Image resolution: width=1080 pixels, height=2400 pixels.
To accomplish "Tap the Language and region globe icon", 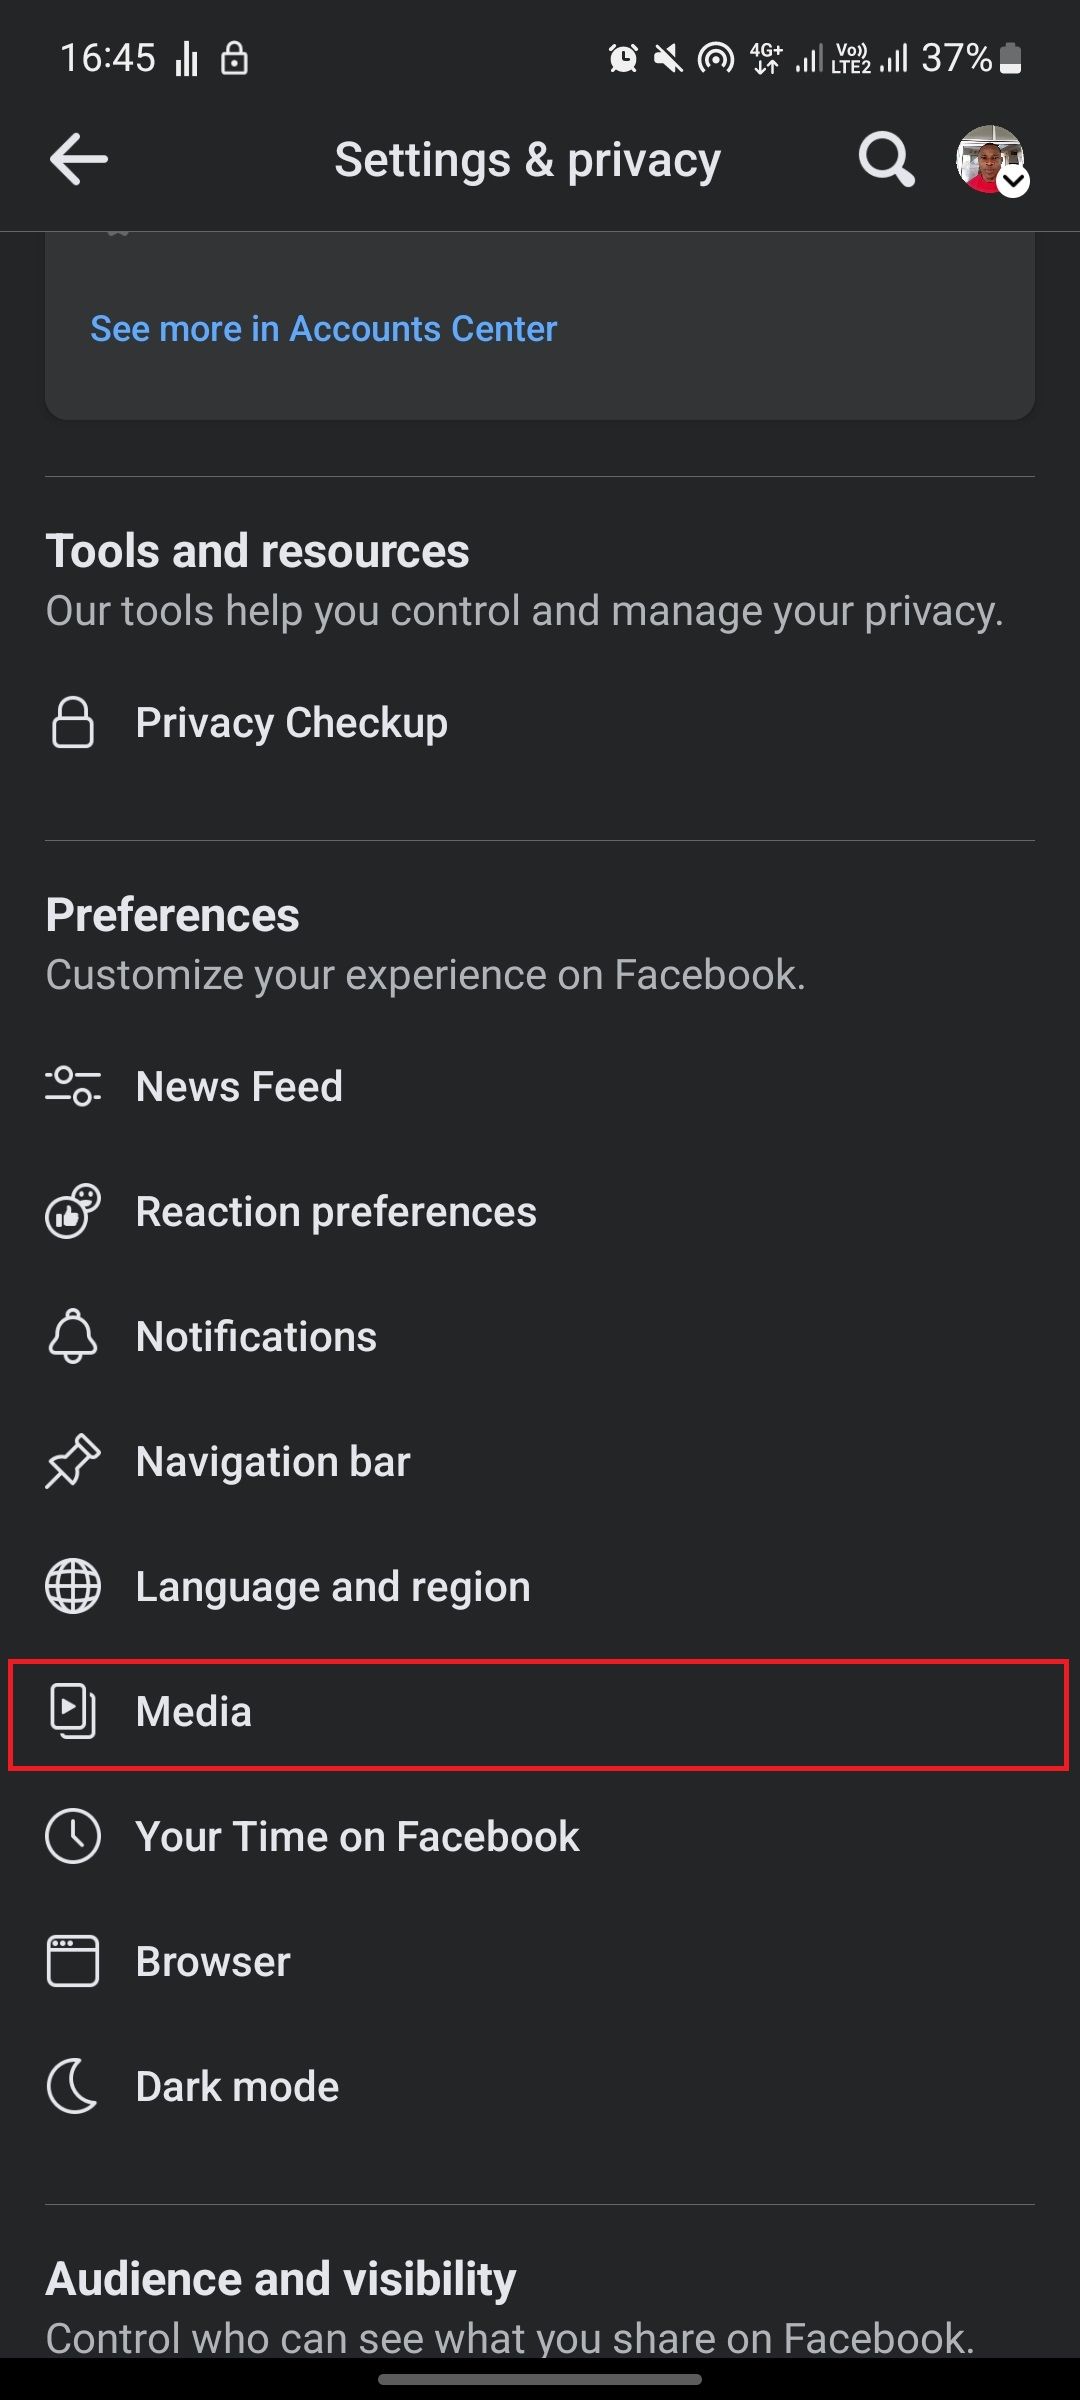I will [x=73, y=1587].
